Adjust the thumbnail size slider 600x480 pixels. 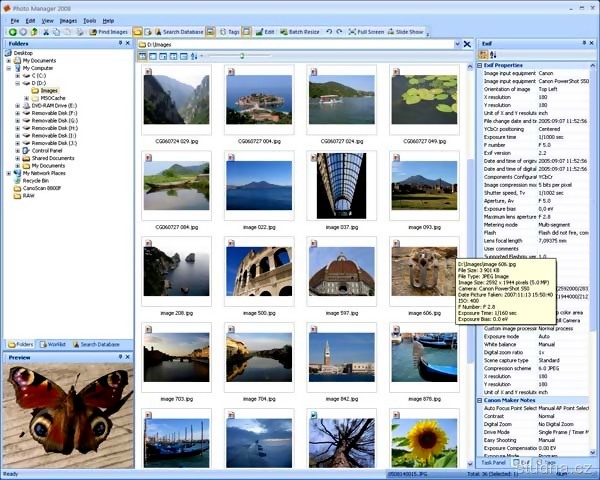pyautogui.click(x=241, y=56)
